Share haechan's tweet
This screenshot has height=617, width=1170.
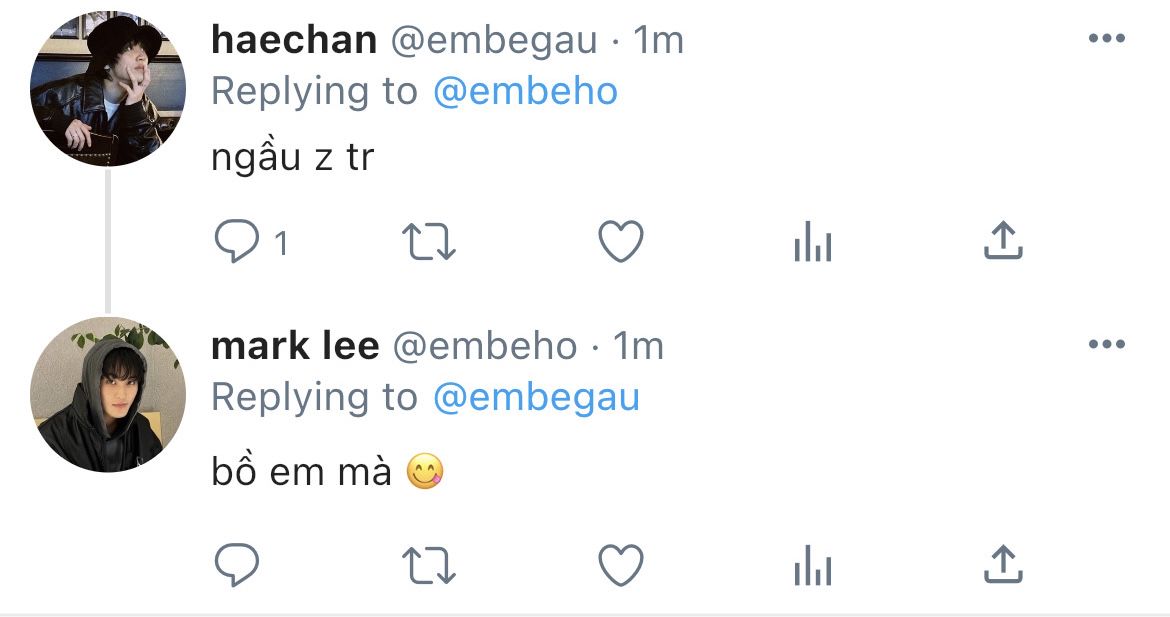[x=1002, y=241]
